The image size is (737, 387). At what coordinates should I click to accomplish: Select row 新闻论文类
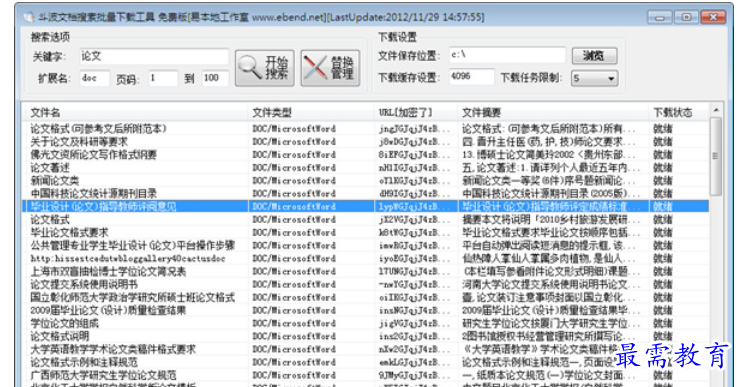(x=366, y=181)
